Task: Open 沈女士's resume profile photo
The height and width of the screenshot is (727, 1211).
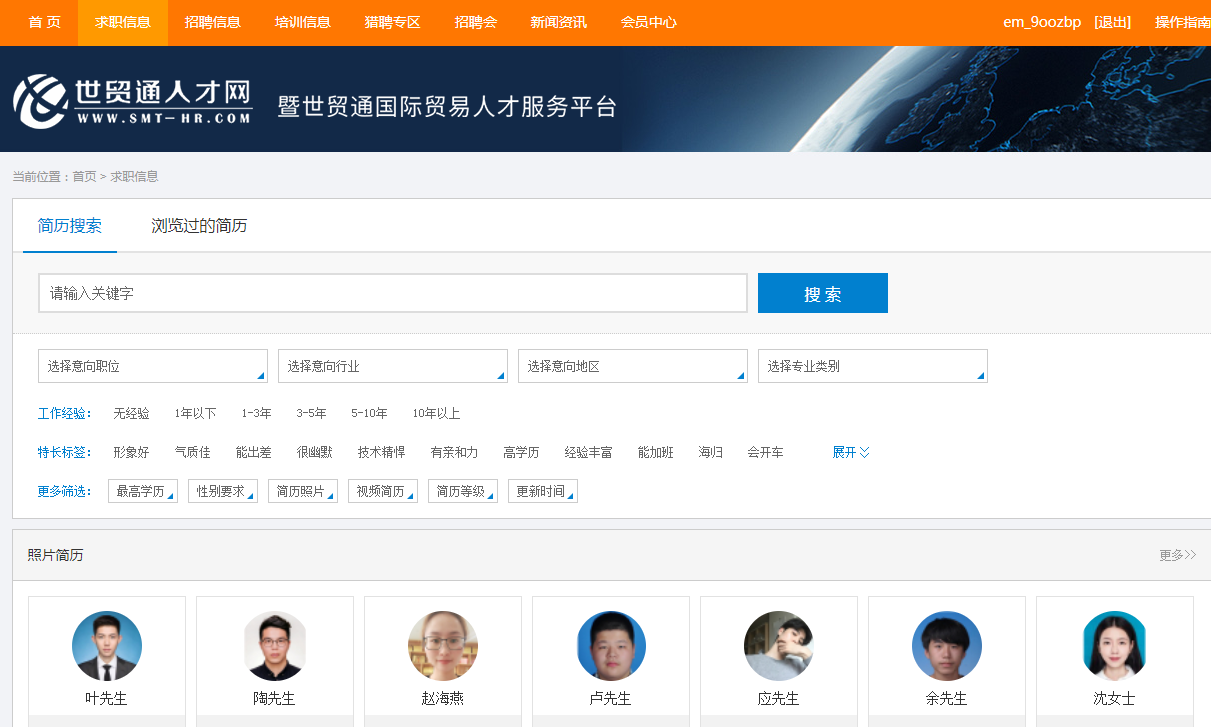Action: (1114, 646)
